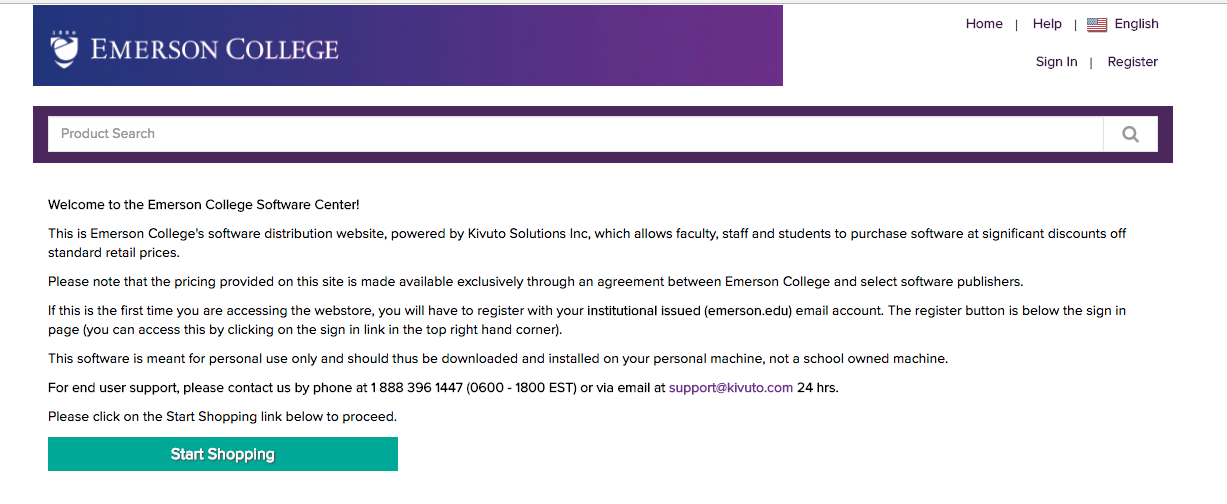
Task: Open the Home page link
Action: (x=984, y=24)
